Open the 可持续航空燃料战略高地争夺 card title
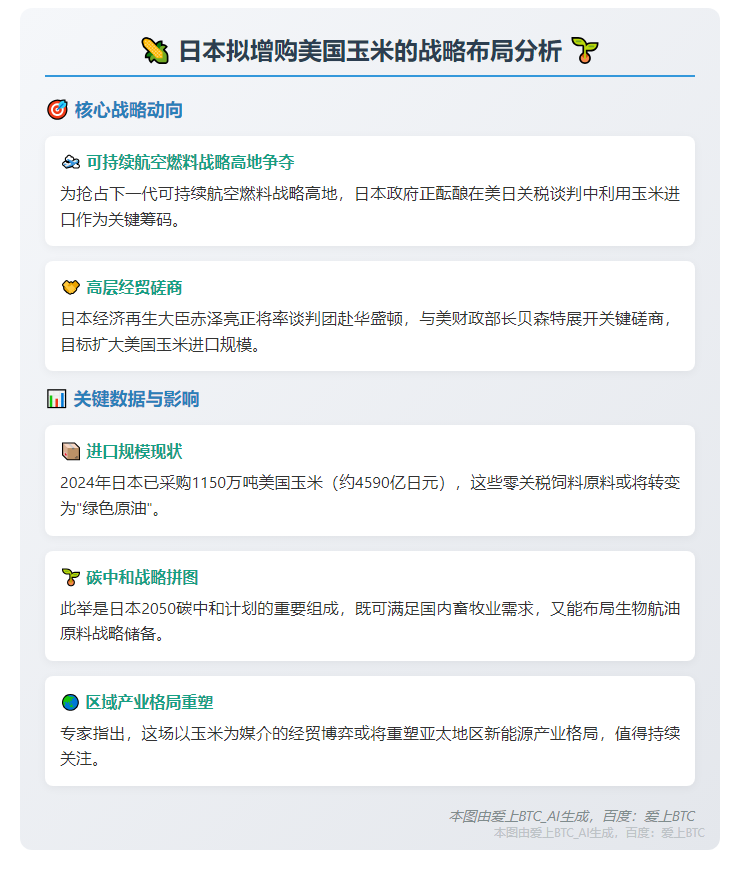Viewport: 740px width, 881px height. (x=190, y=163)
